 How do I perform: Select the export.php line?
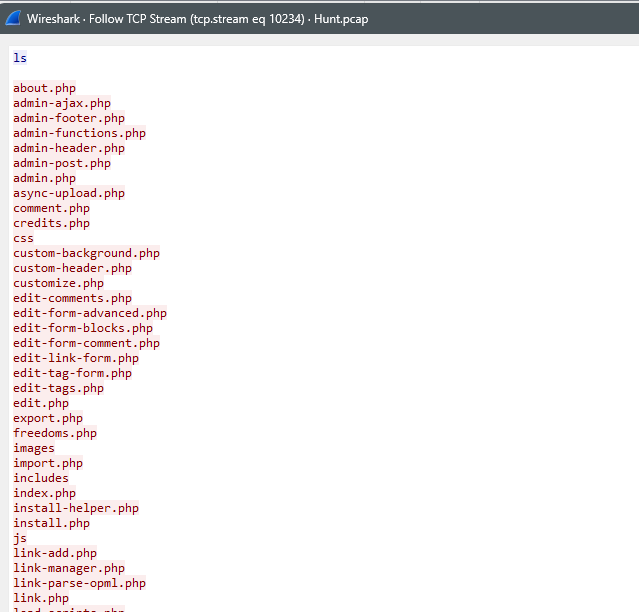pyautogui.click(x=48, y=418)
